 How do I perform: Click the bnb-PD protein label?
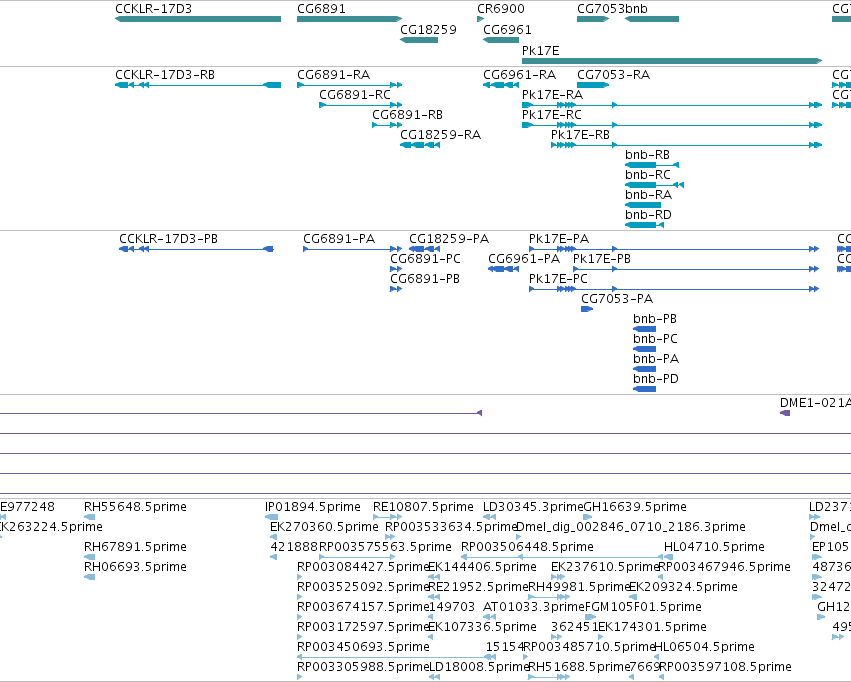[x=656, y=380]
